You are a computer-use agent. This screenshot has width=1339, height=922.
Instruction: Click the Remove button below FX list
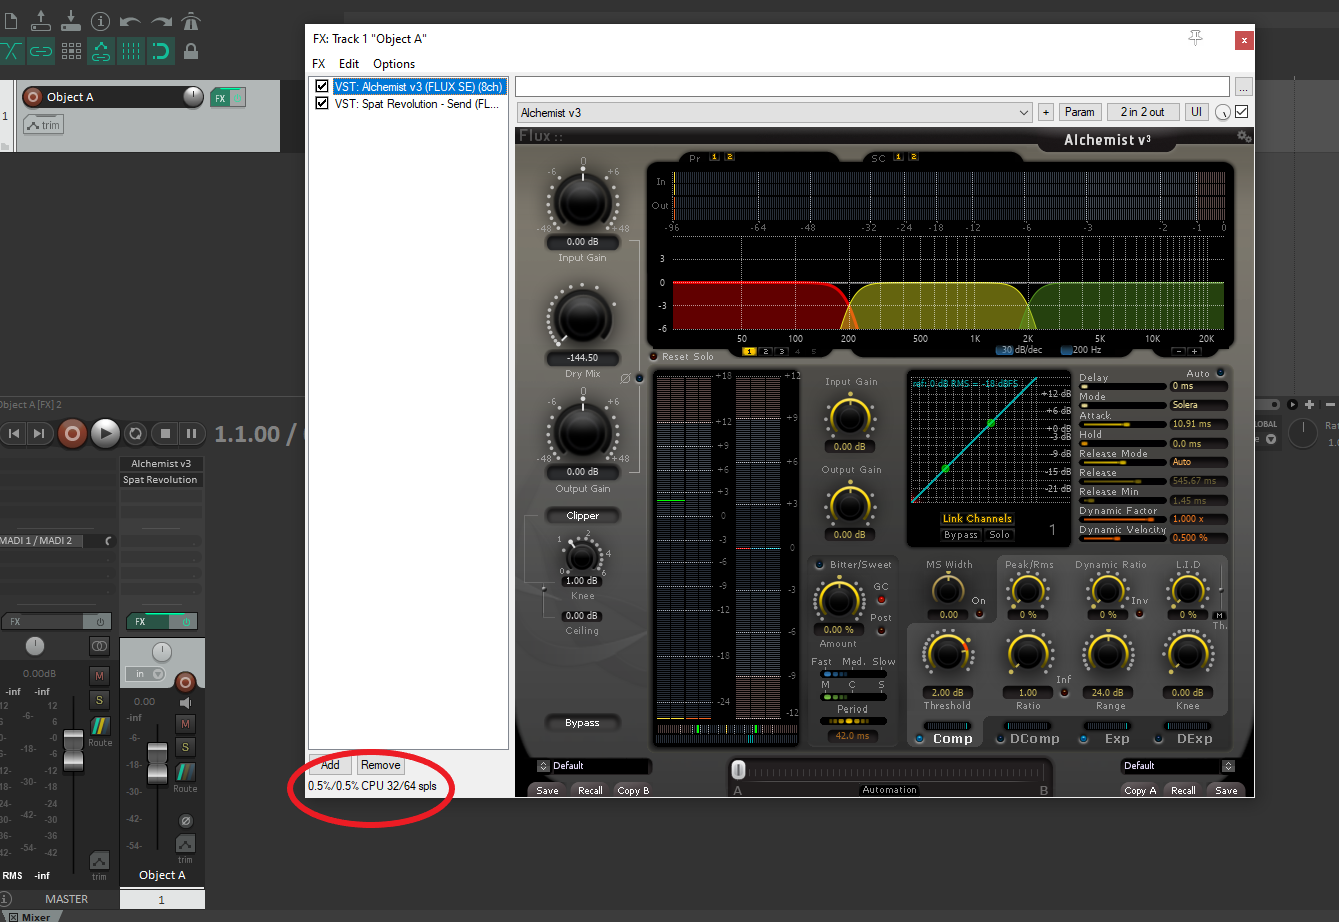click(x=380, y=765)
